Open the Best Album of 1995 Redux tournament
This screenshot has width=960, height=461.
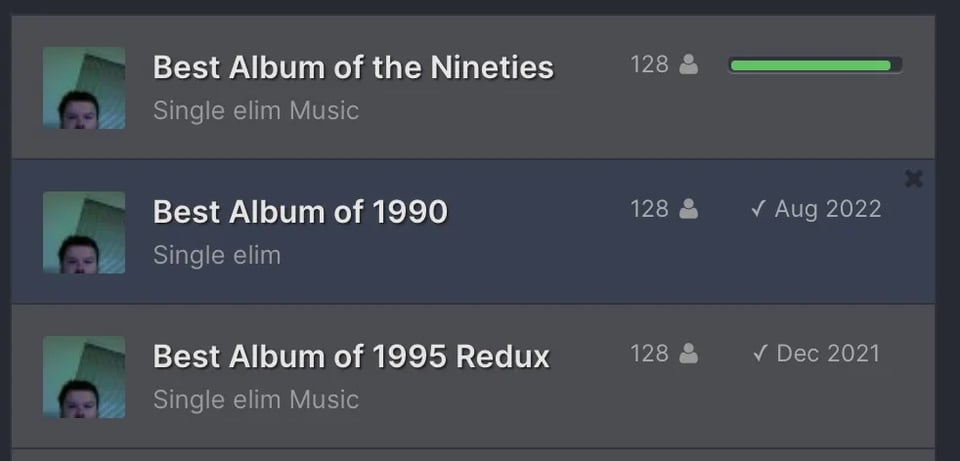(x=351, y=357)
